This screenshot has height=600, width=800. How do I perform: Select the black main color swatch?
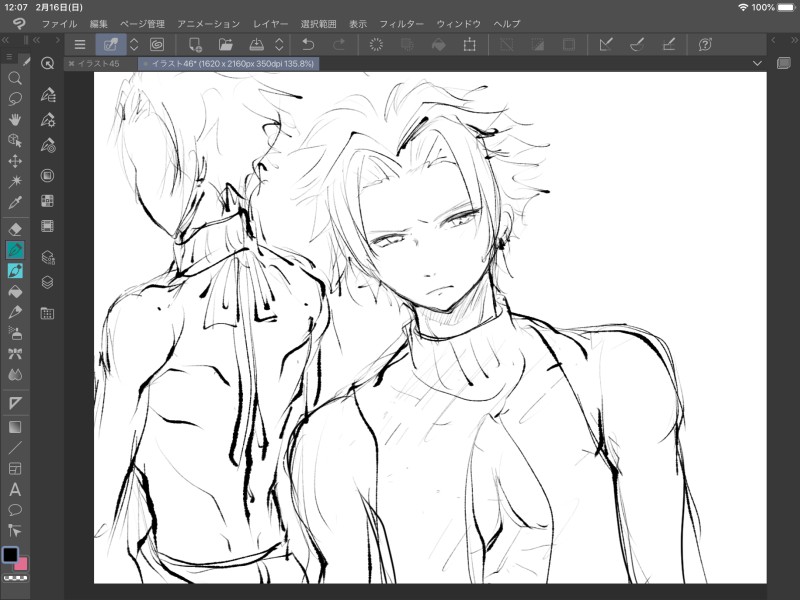point(10,555)
